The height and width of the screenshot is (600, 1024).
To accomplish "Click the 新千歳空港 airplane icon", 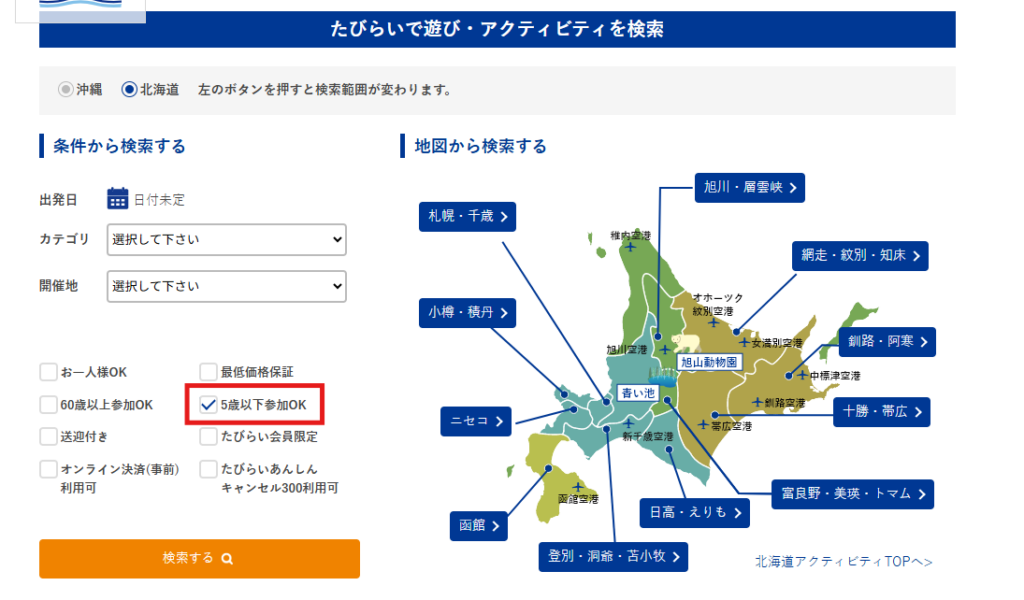I will pos(629,423).
